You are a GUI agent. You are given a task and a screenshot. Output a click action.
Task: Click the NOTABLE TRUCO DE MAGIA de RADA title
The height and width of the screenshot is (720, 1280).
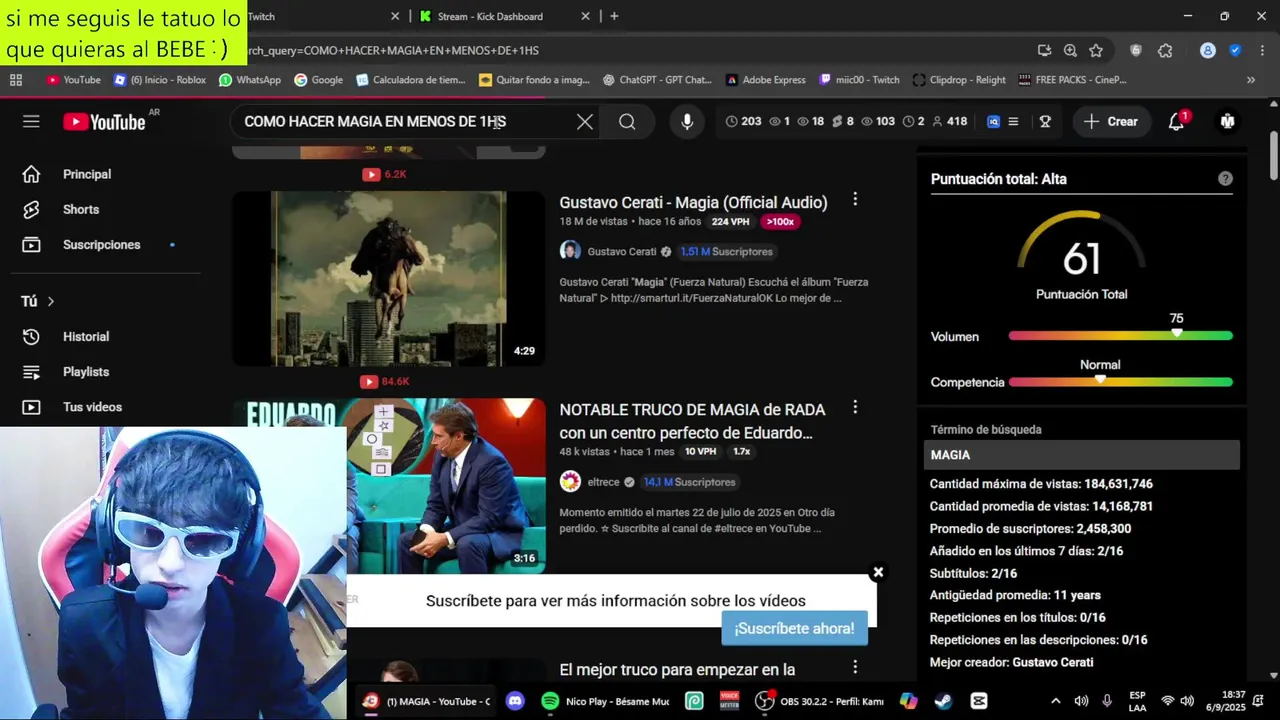click(692, 421)
